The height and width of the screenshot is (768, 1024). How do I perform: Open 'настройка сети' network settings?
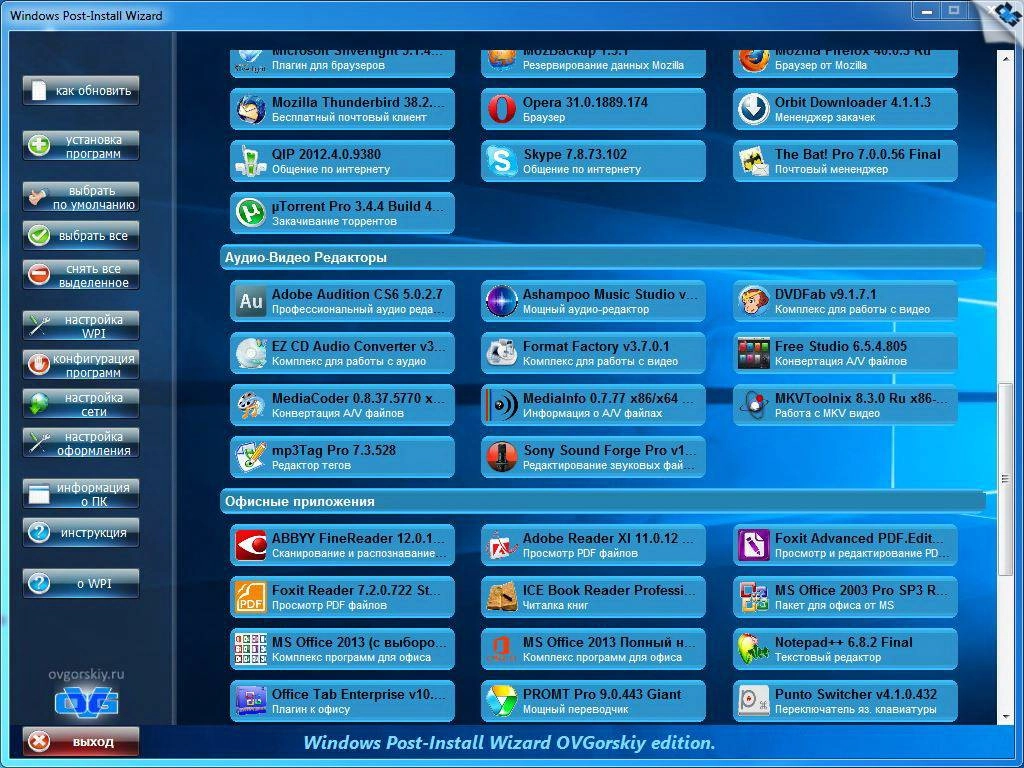click(81, 404)
